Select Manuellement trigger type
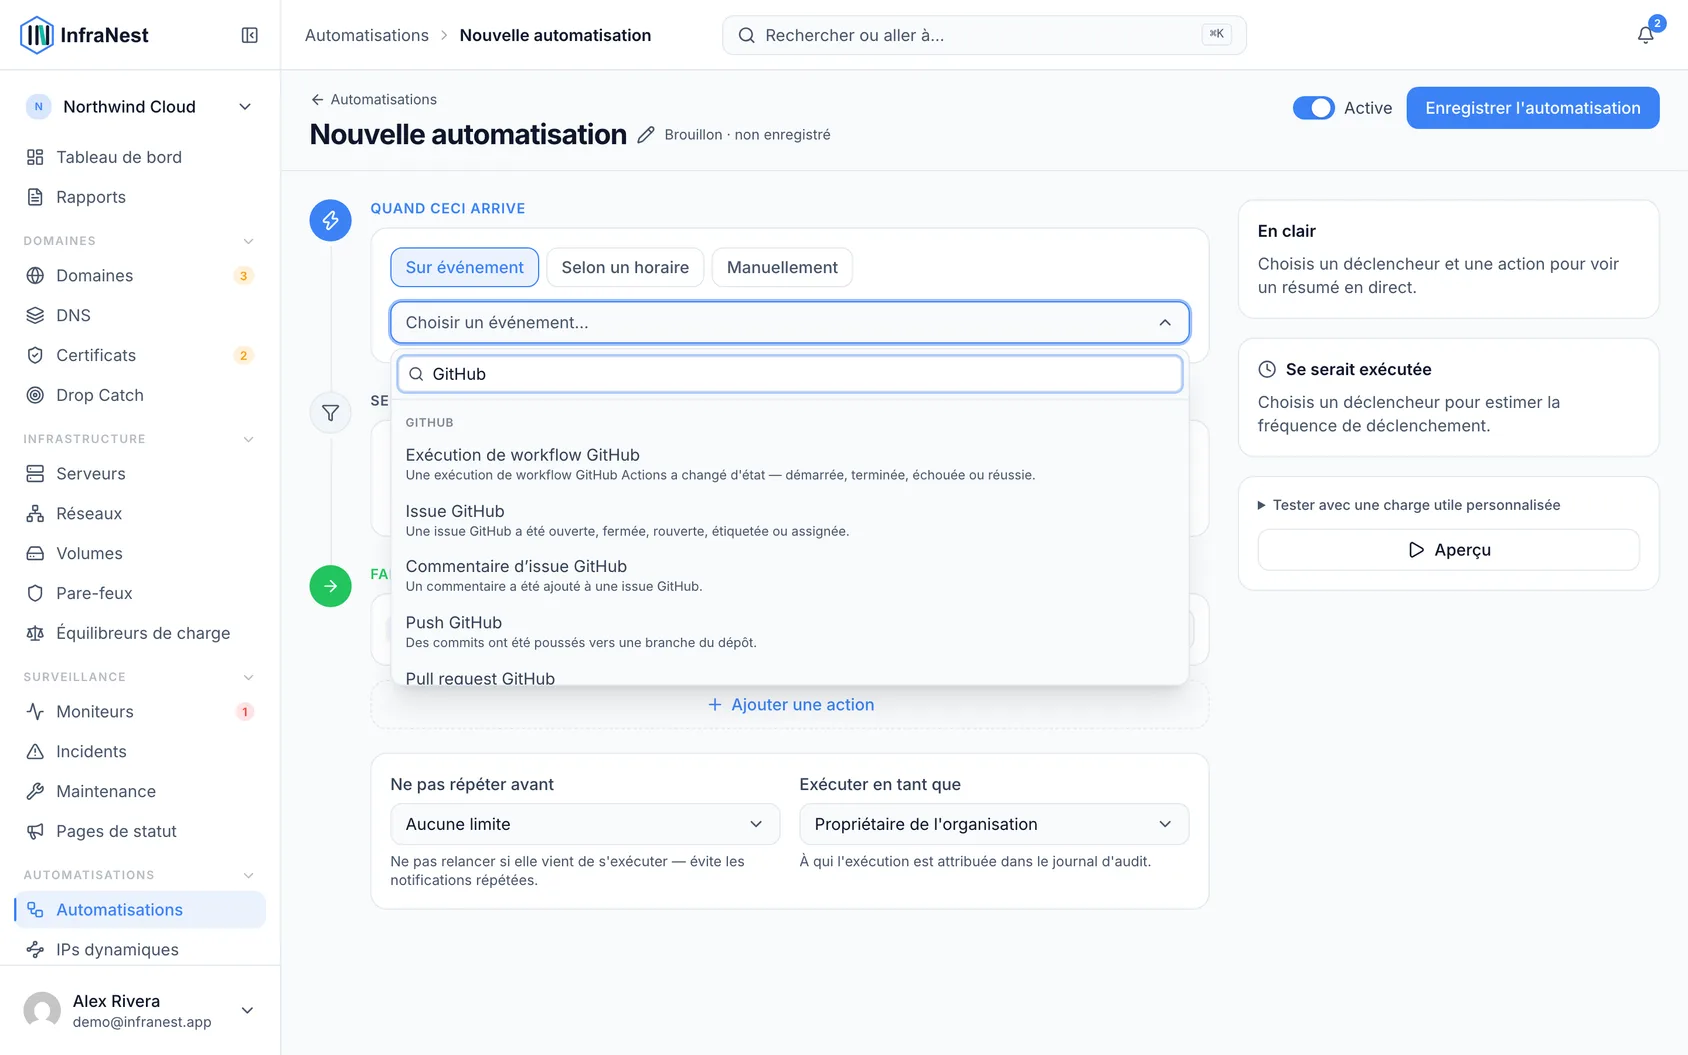 tap(782, 267)
